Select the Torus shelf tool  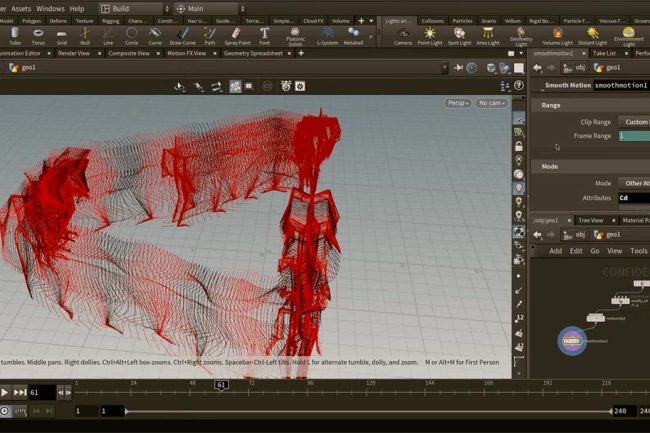click(38, 36)
